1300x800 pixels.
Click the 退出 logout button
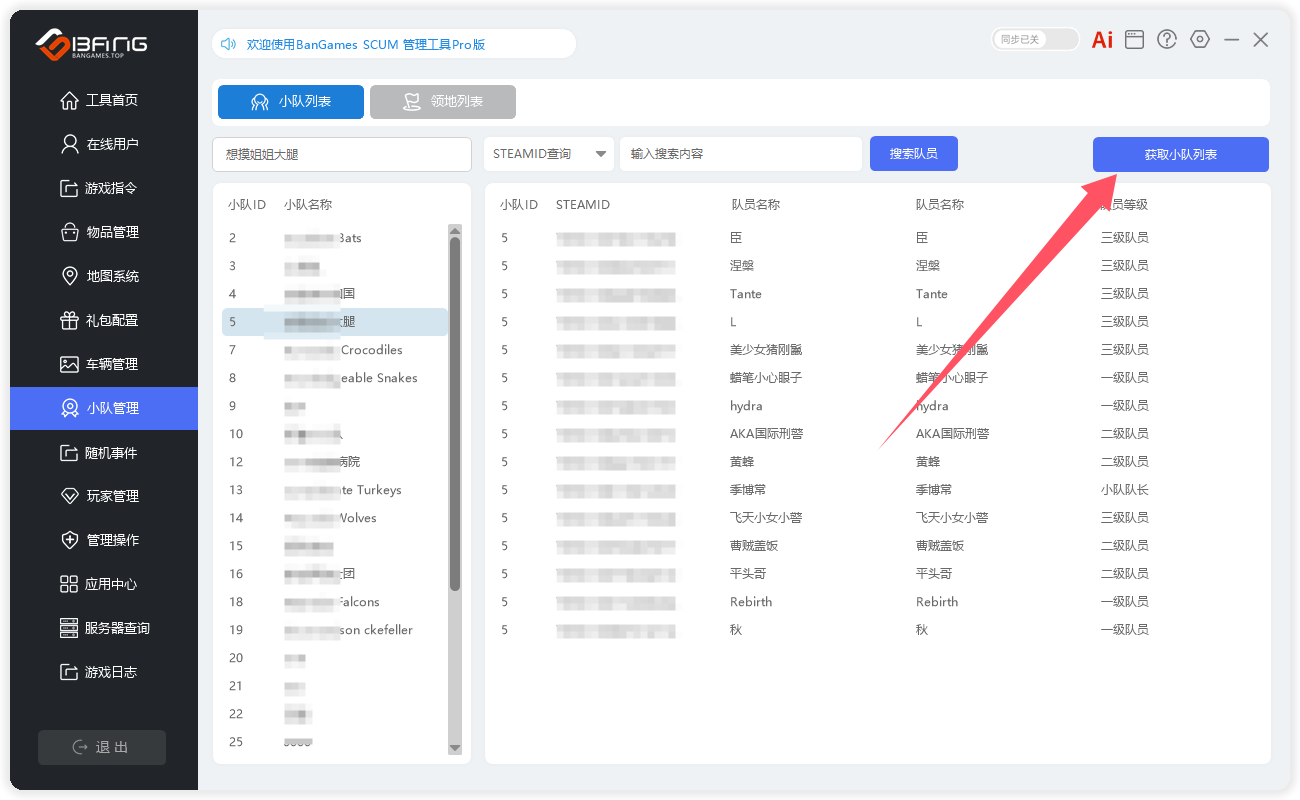[102, 748]
